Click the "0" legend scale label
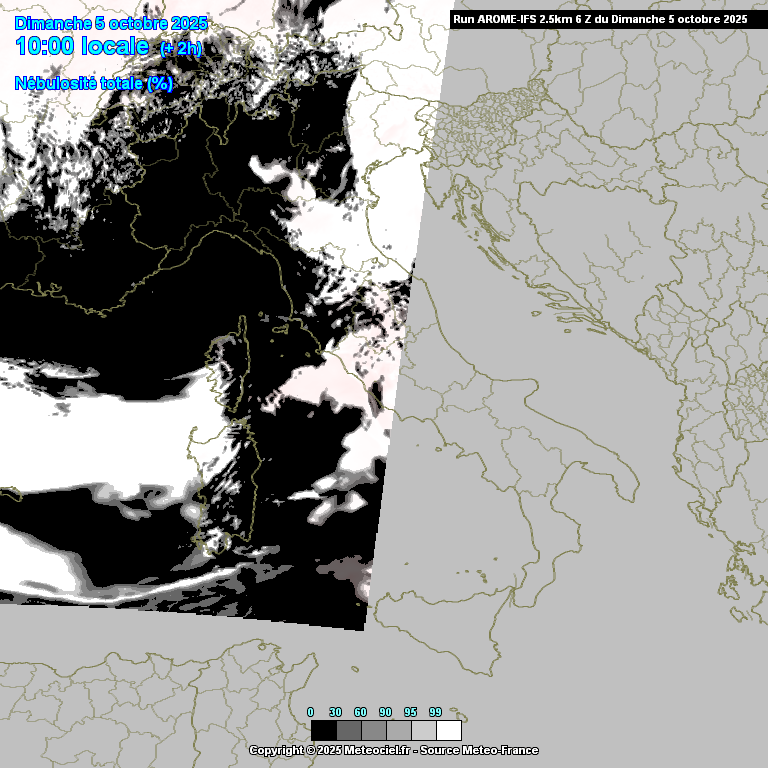Viewport: 768px width, 768px height. tap(310, 712)
